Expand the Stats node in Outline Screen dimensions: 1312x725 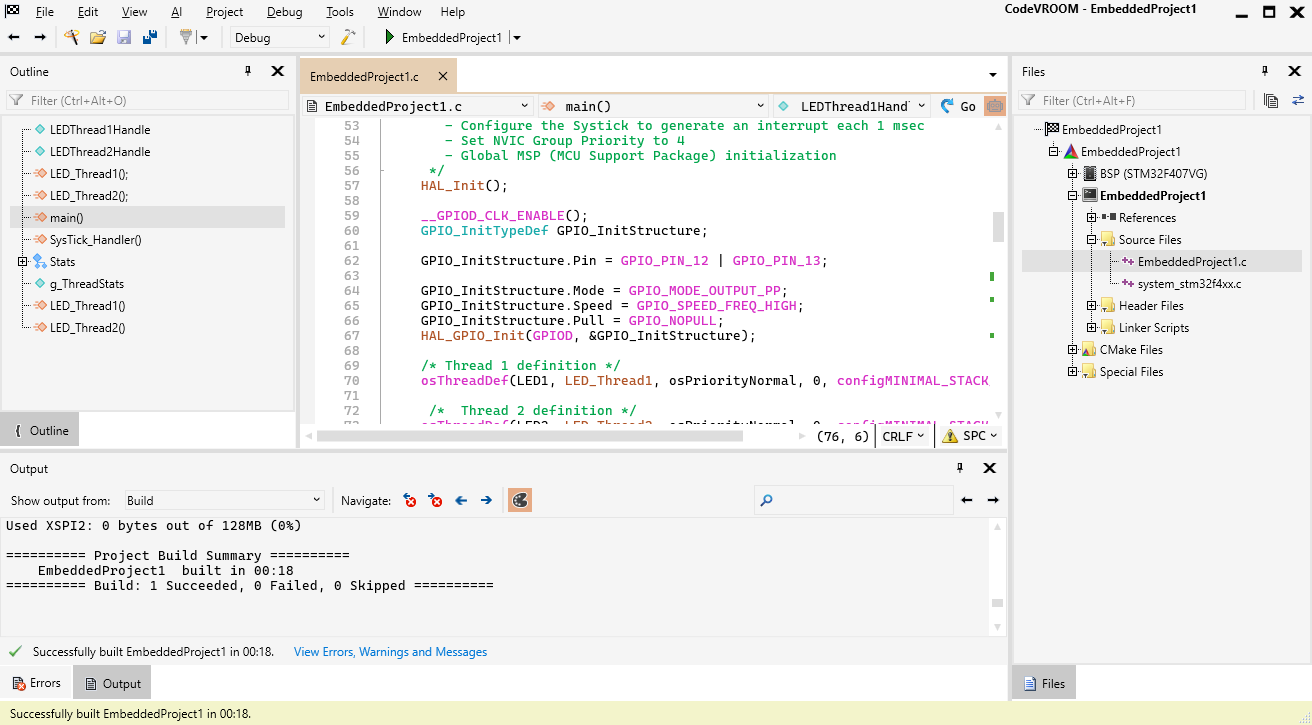[x=23, y=262]
